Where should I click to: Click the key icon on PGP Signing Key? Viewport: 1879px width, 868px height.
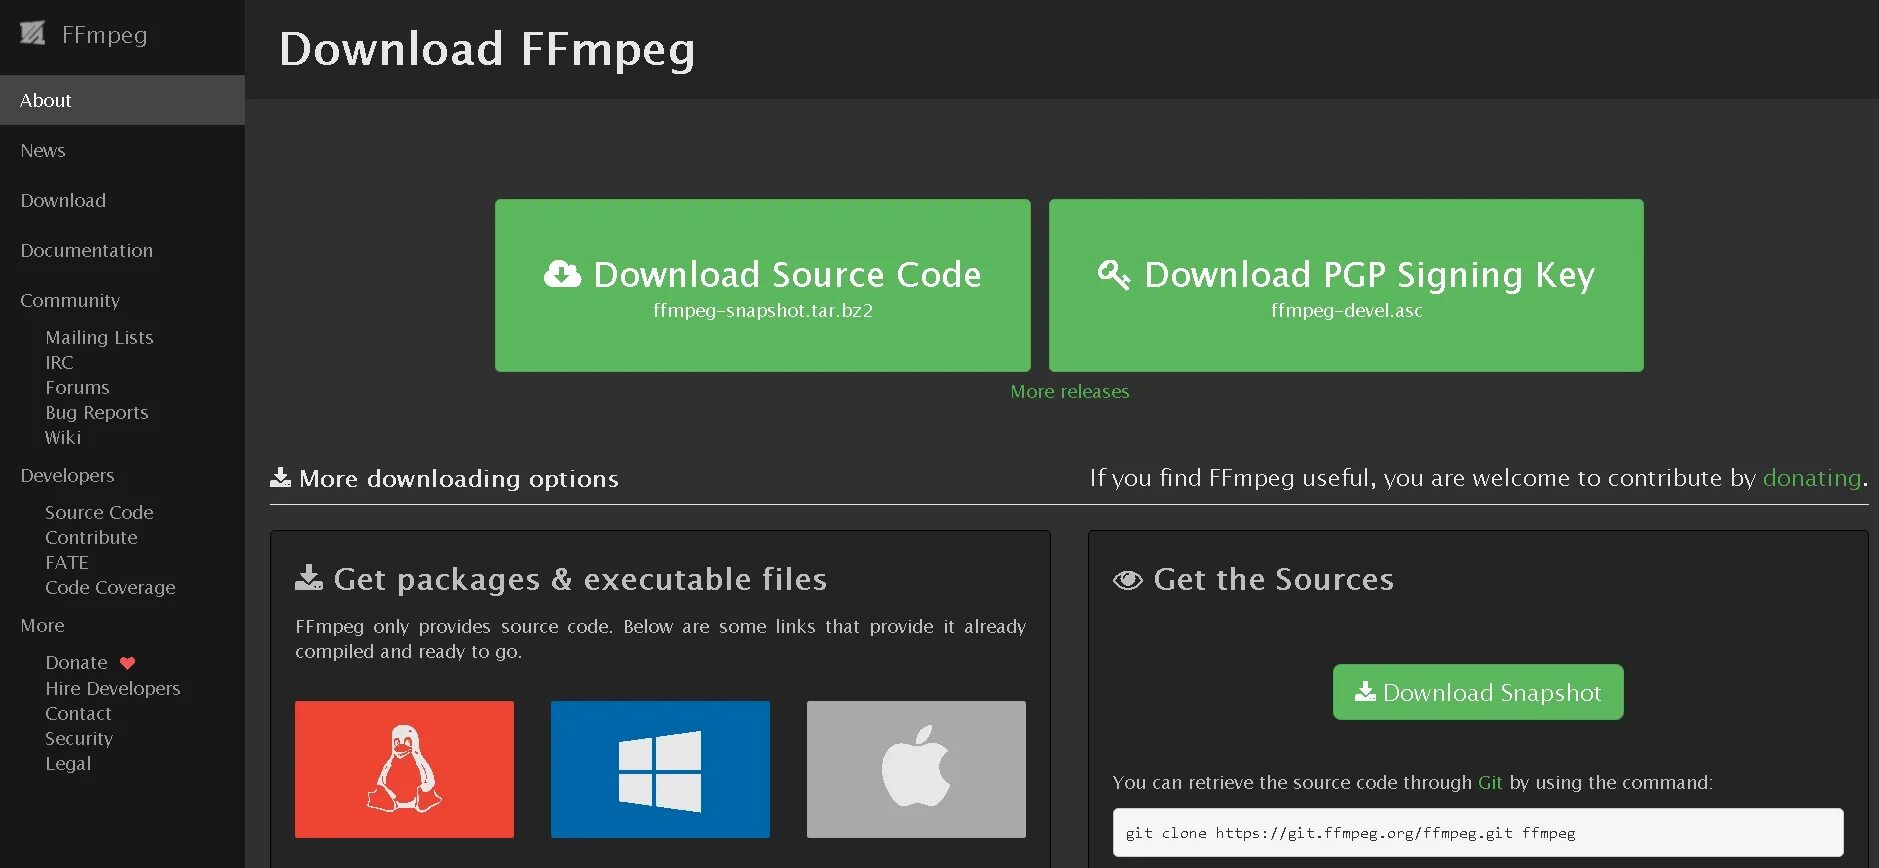tap(1113, 274)
